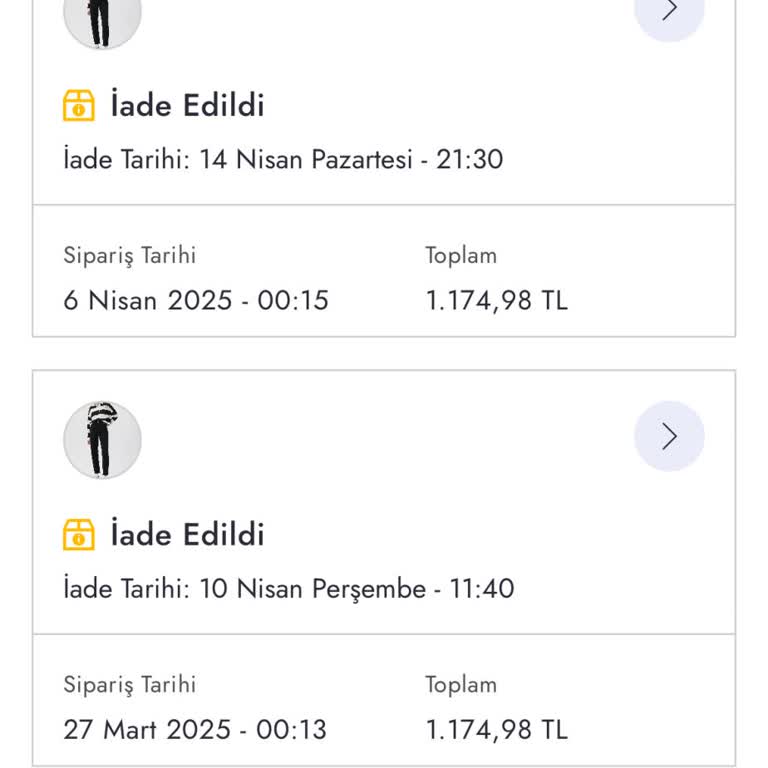Tap 1.174,98 TL total of 6 Nisan order
The image size is (768, 768).
(x=496, y=300)
